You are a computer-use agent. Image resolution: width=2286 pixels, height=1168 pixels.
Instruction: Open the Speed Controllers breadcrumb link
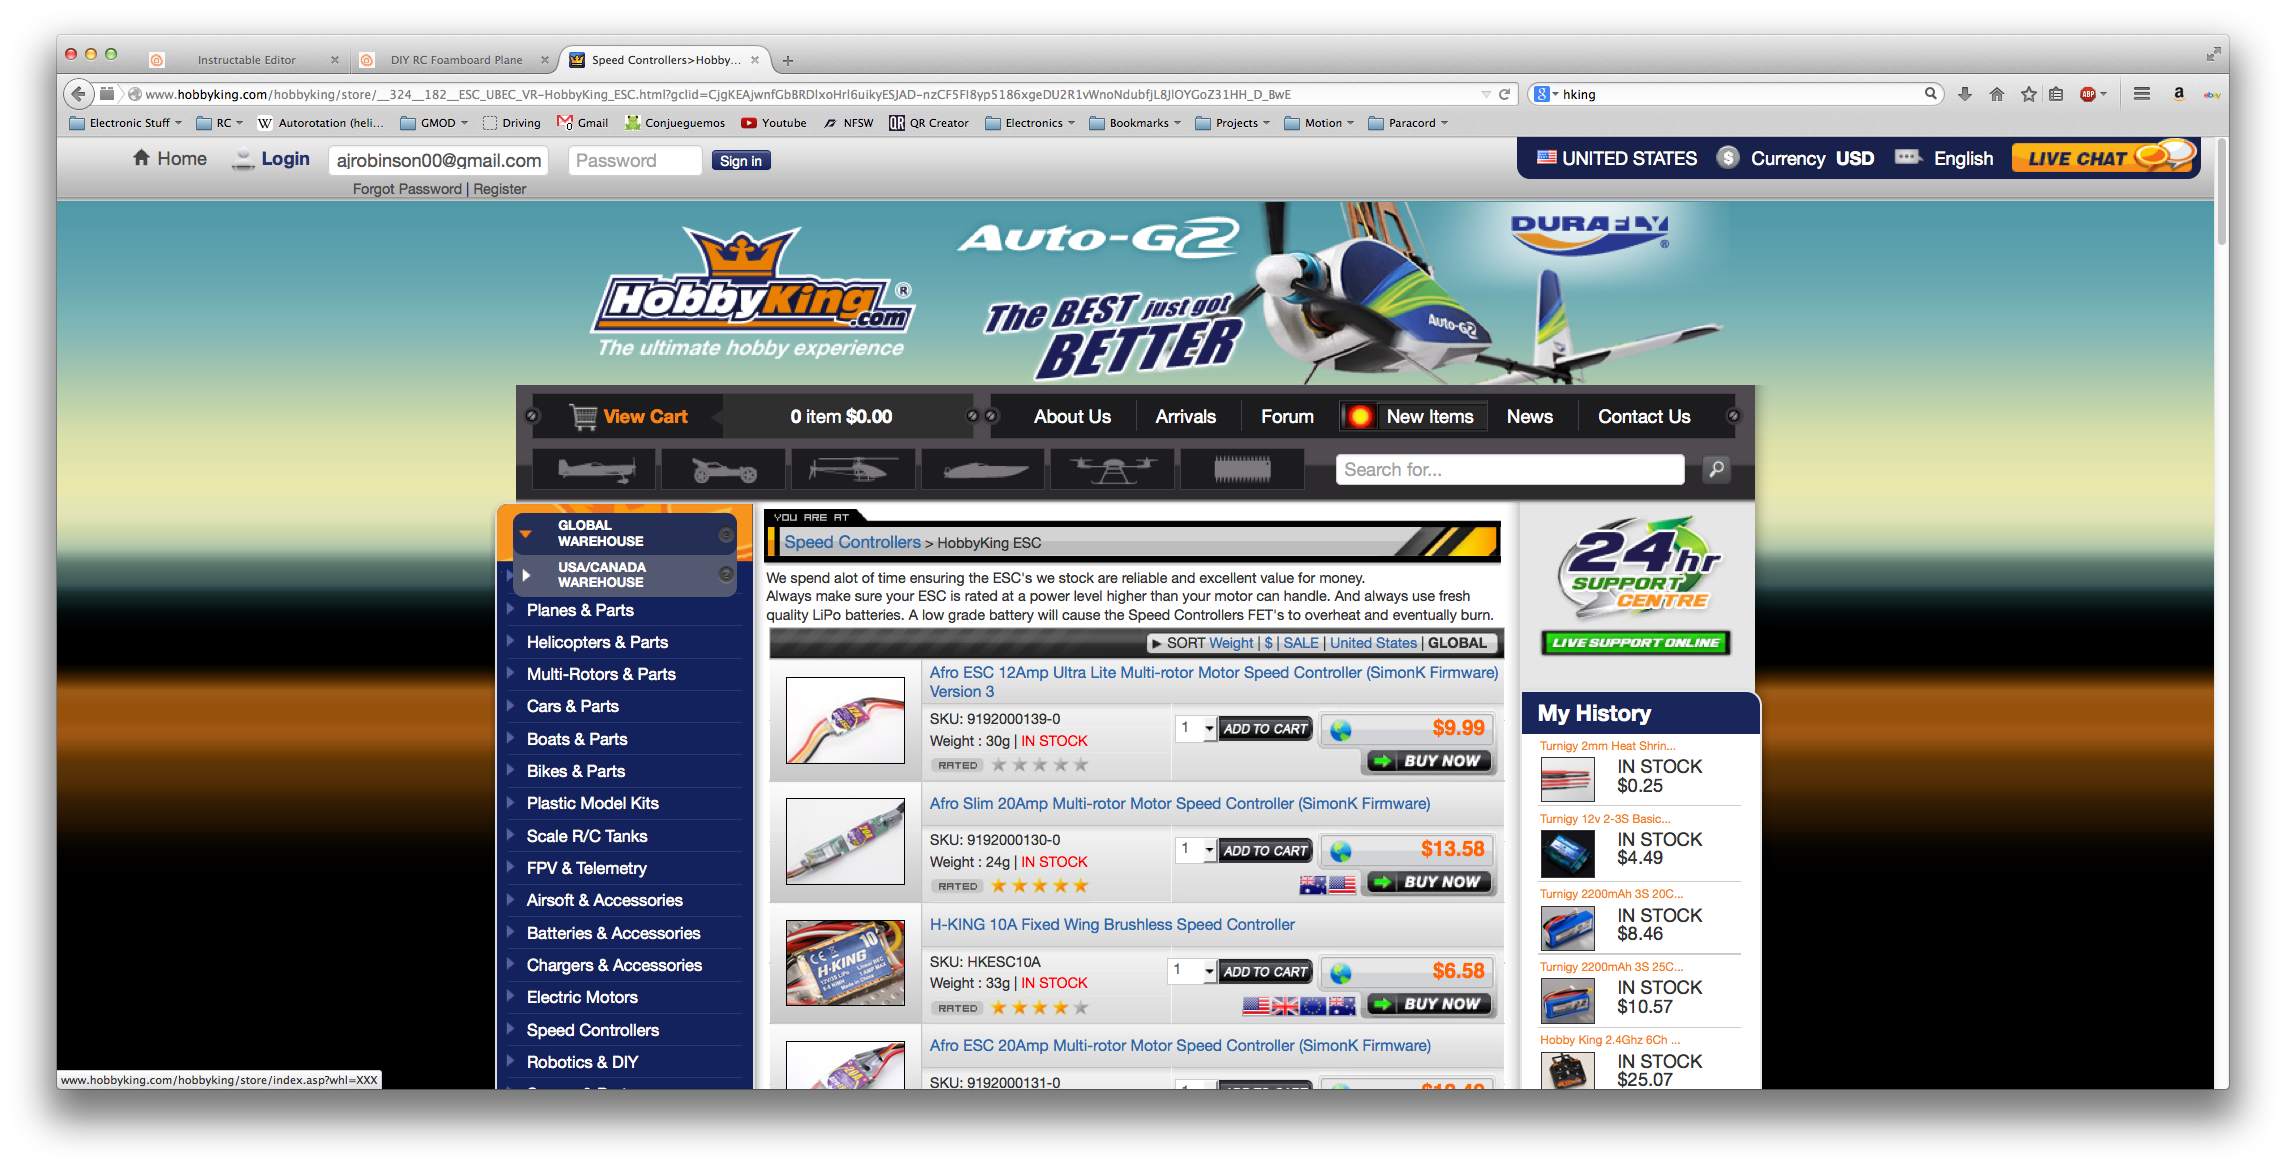coord(852,542)
